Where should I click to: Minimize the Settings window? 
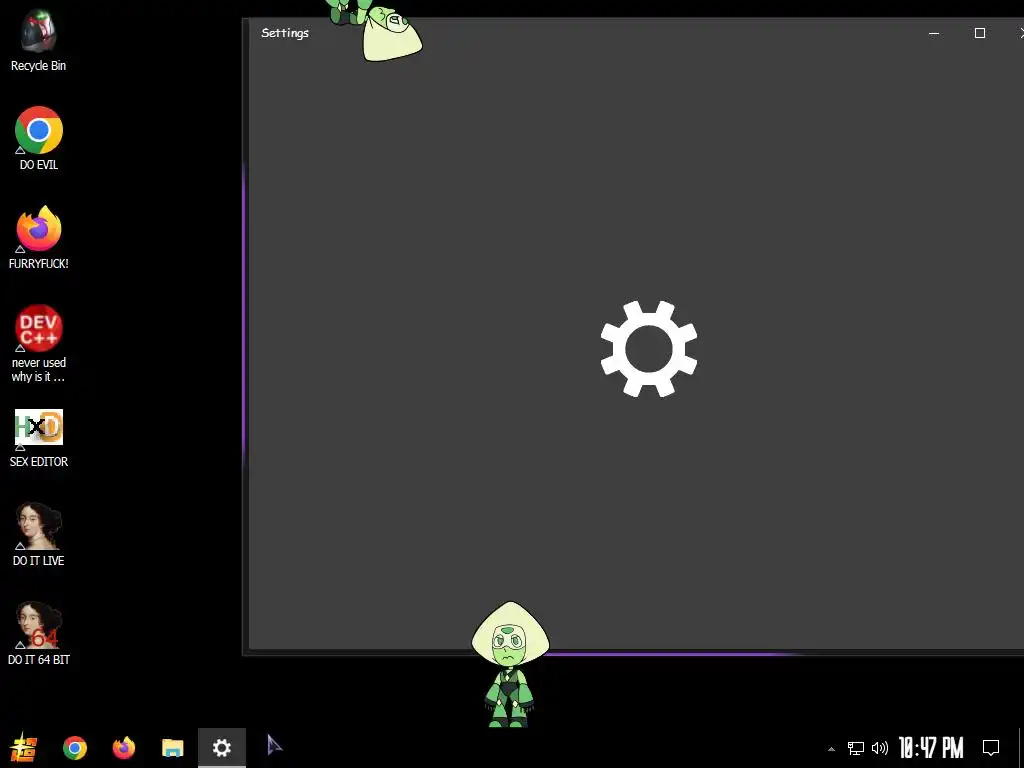coord(934,33)
